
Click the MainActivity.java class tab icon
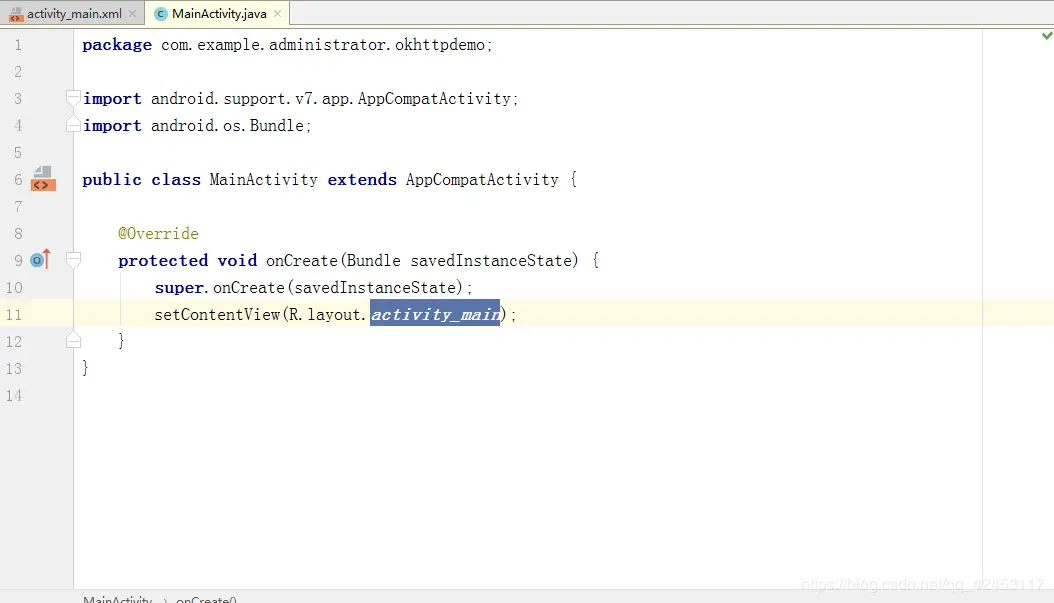click(x=161, y=14)
